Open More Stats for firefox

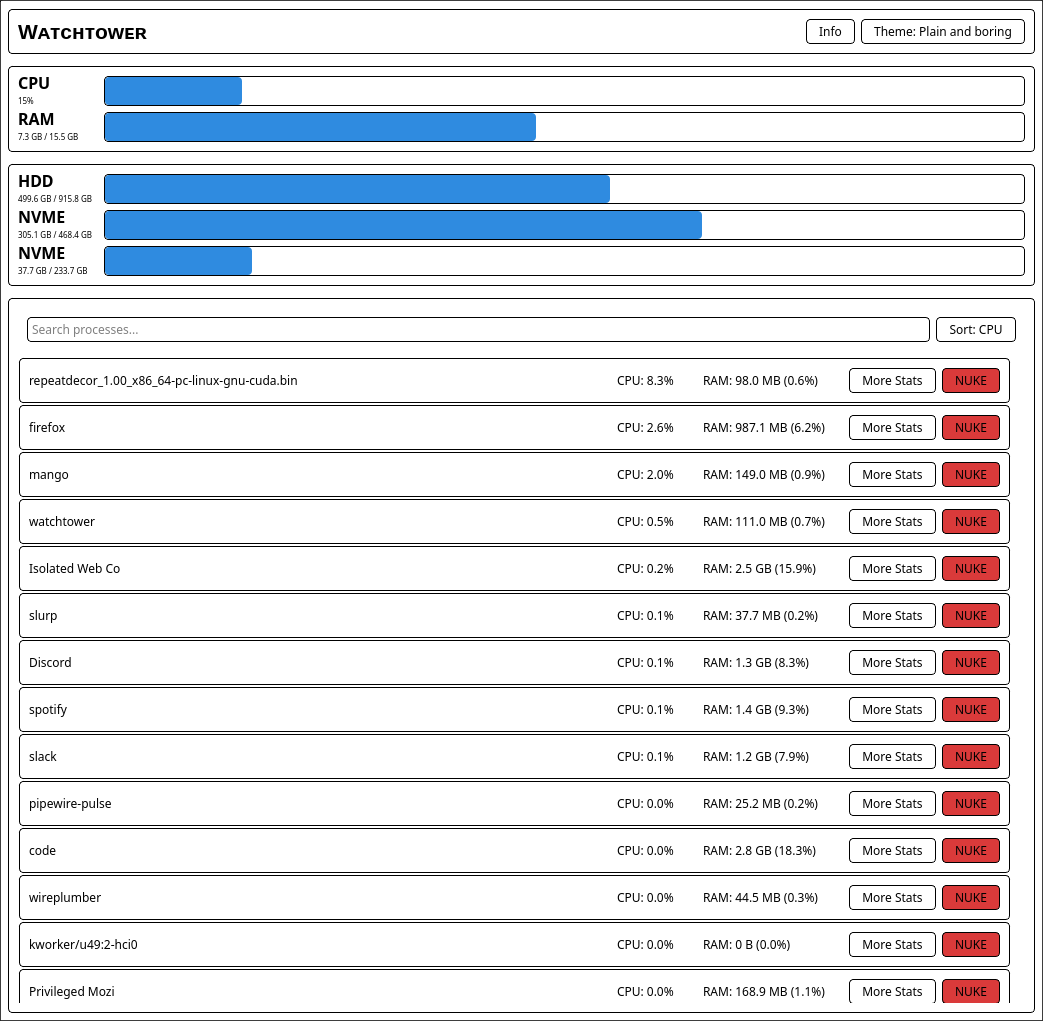tap(892, 428)
